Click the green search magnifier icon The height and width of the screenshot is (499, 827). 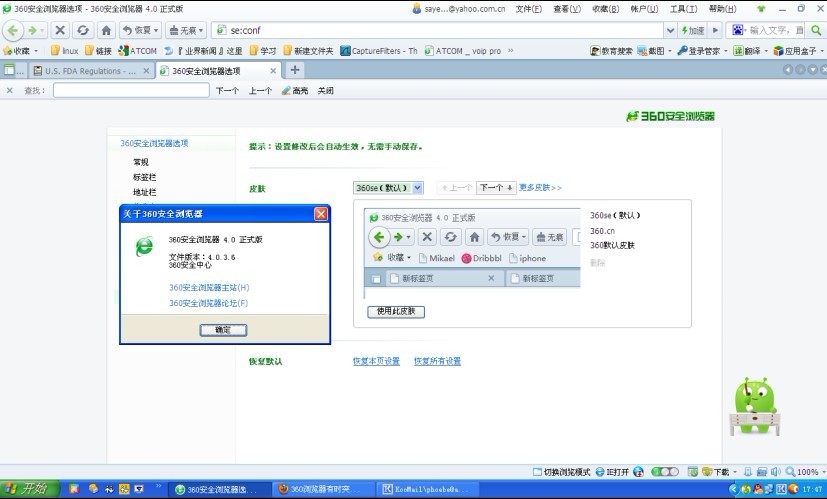(x=816, y=30)
